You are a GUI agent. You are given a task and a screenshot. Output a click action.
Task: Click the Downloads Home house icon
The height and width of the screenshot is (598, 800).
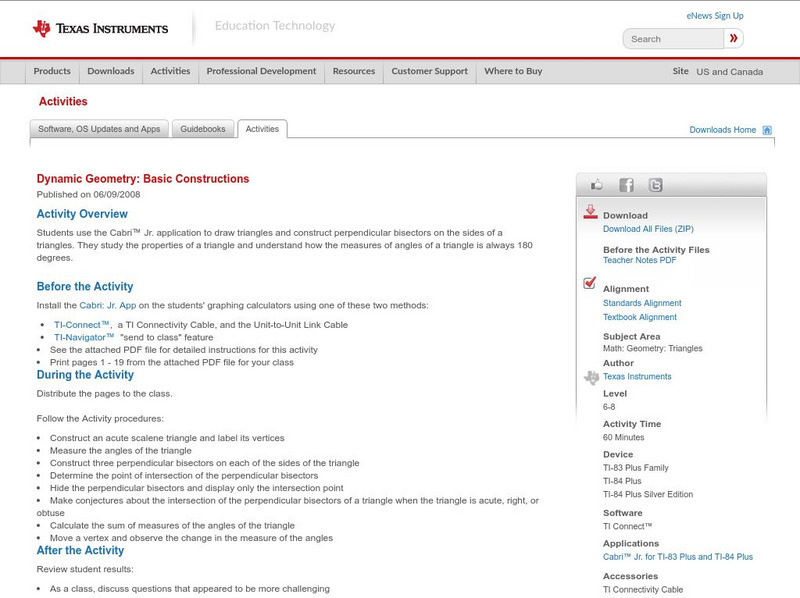pyautogui.click(x=767, y=130)
